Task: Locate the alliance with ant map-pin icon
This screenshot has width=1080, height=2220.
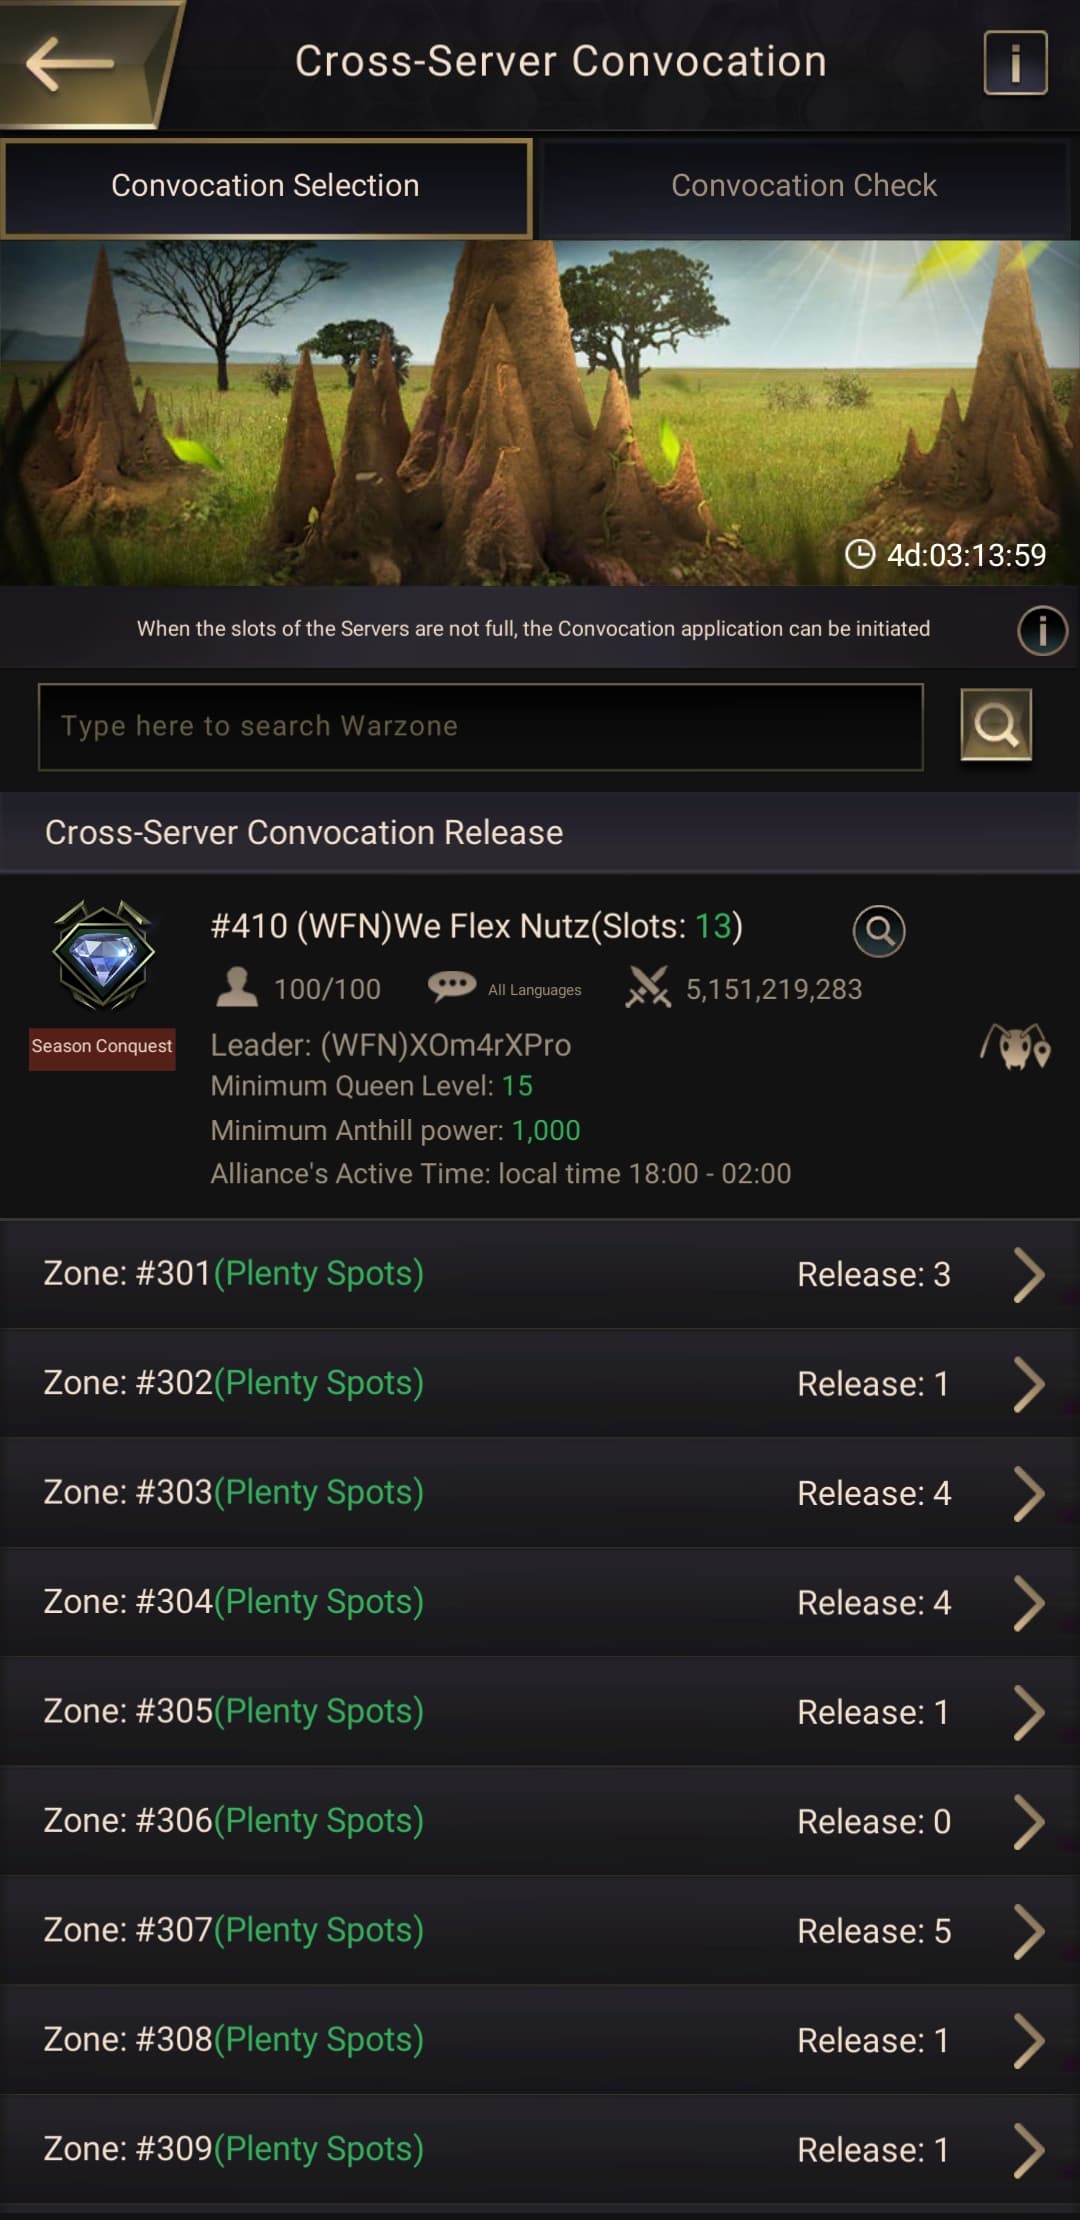Action: click(x=1015, y=1047)
